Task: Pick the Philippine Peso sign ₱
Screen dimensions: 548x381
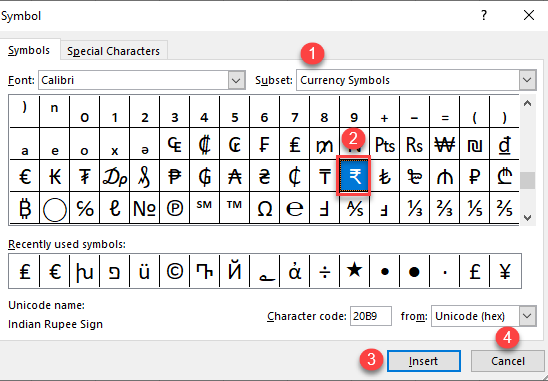Action: (x=175, y=176)
